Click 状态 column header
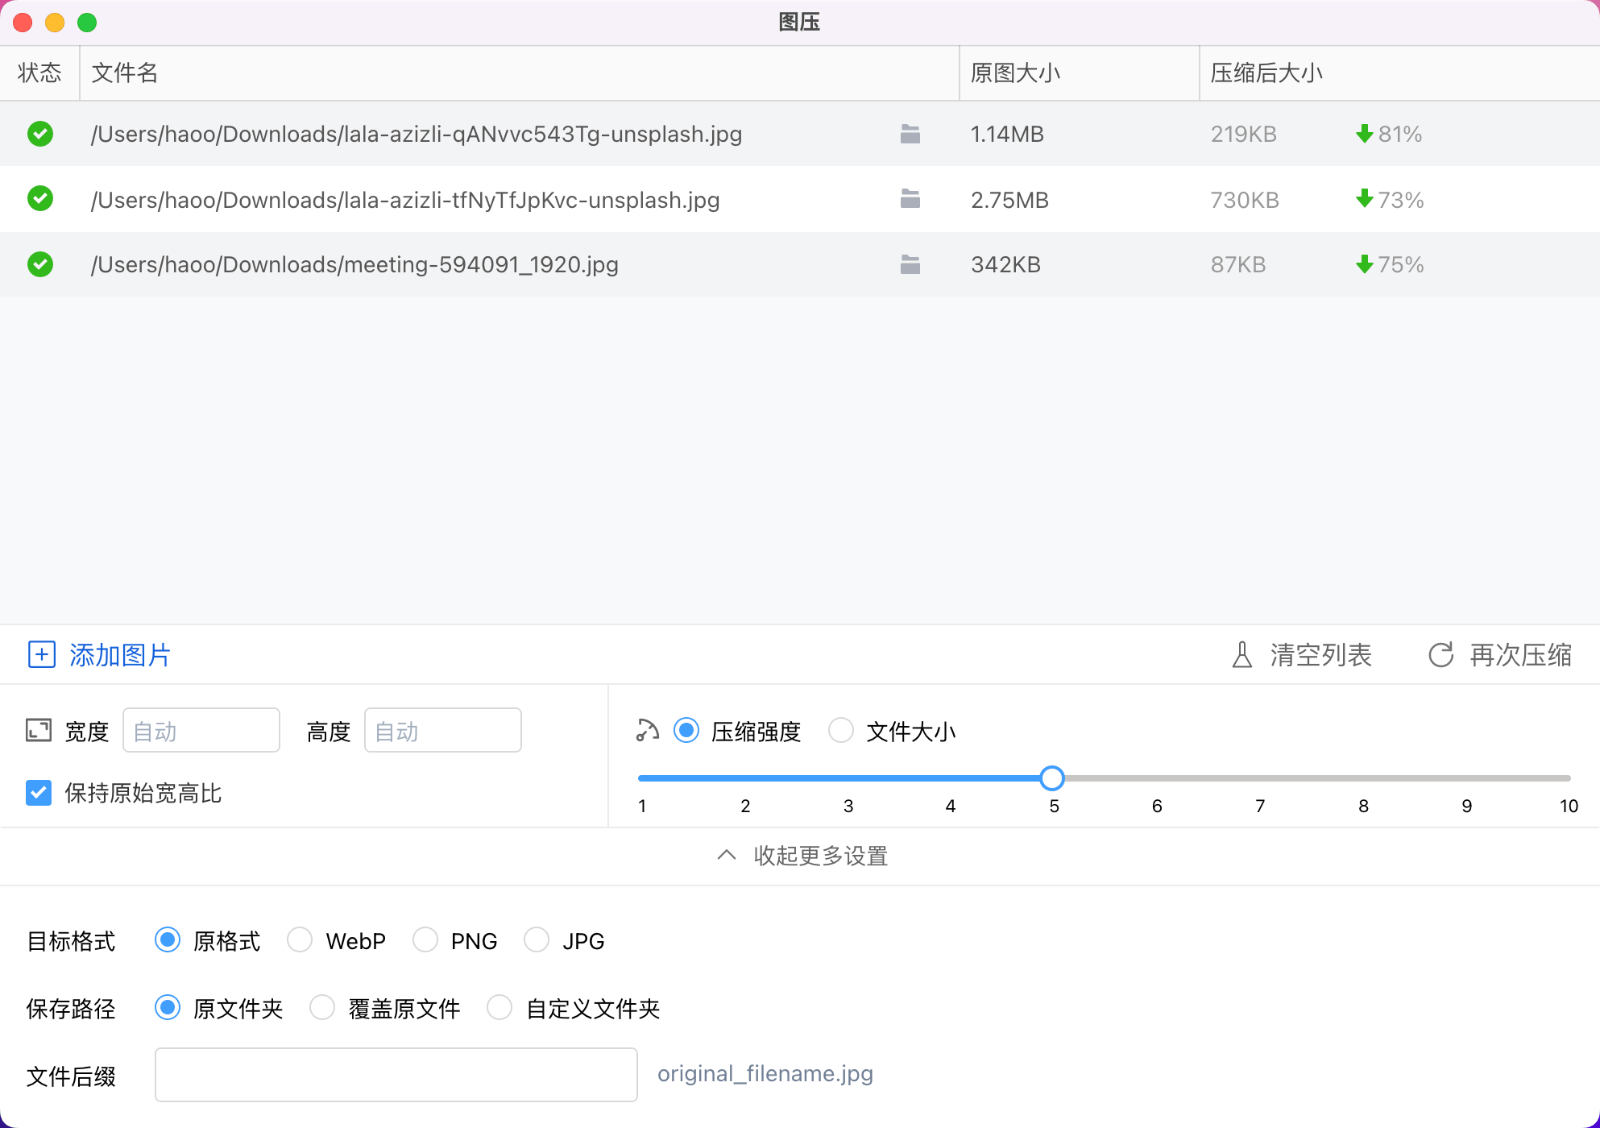The width and height of the screenshot is (1600, 1128). coord(40,73)
